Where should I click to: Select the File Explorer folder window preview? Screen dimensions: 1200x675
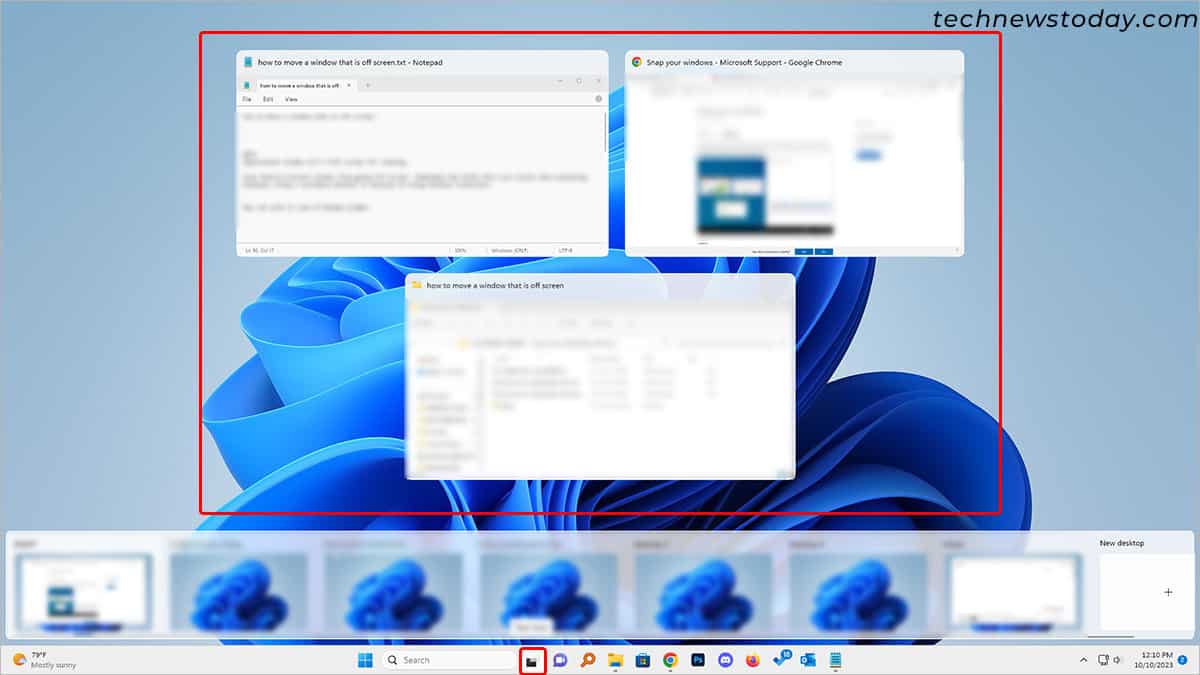click(x=600, y=387)
